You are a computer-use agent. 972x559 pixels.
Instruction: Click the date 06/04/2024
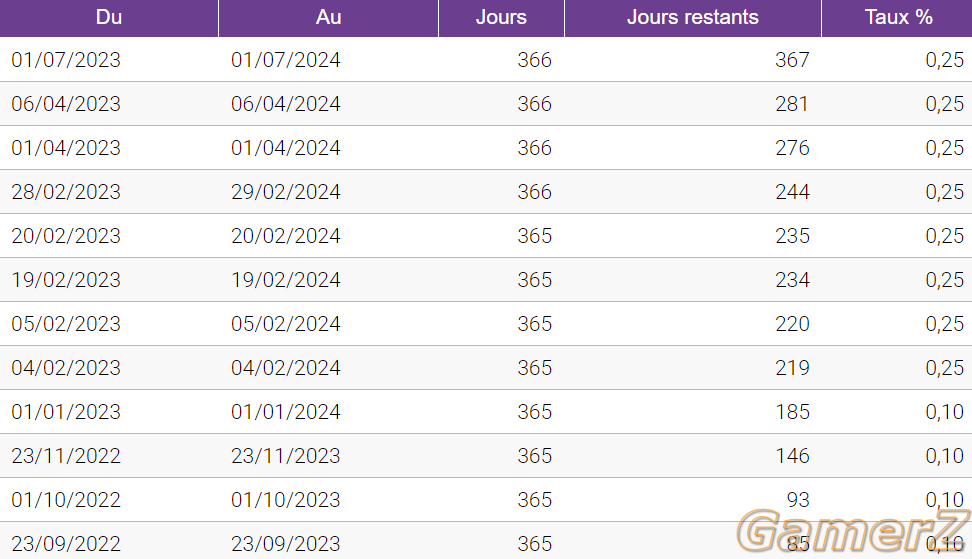coord(286,103)
